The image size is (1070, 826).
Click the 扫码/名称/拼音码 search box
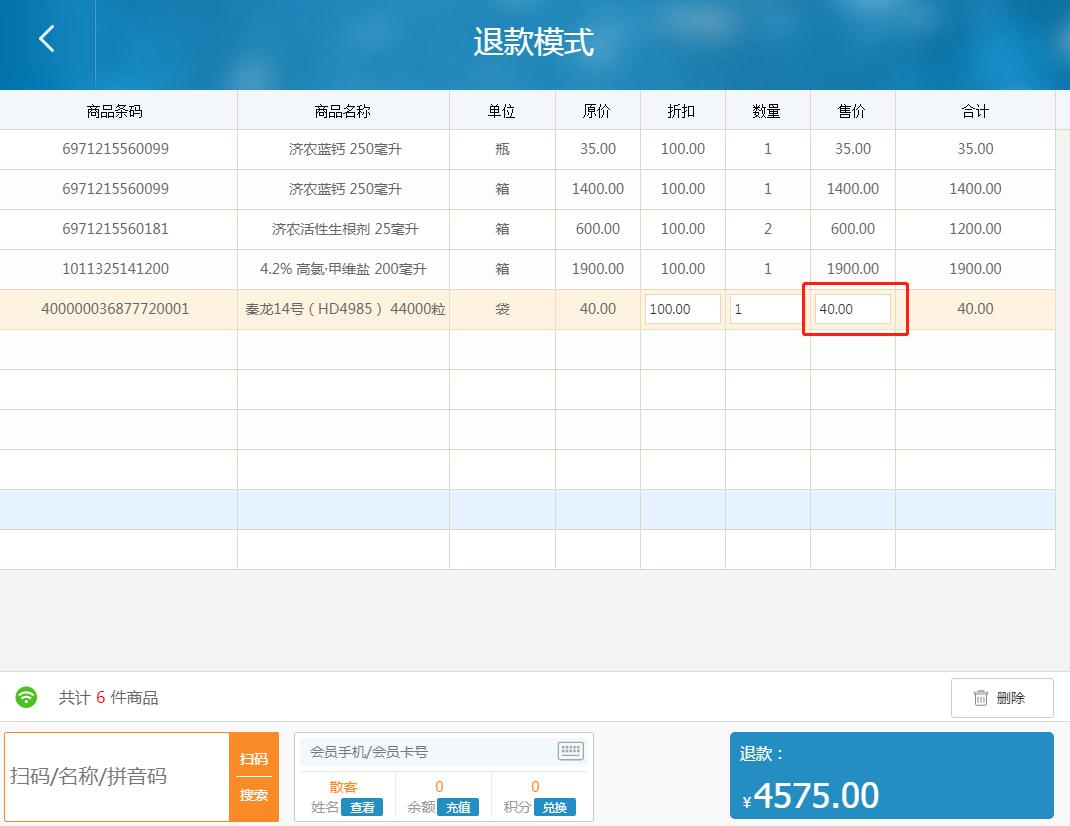point(115,776)
